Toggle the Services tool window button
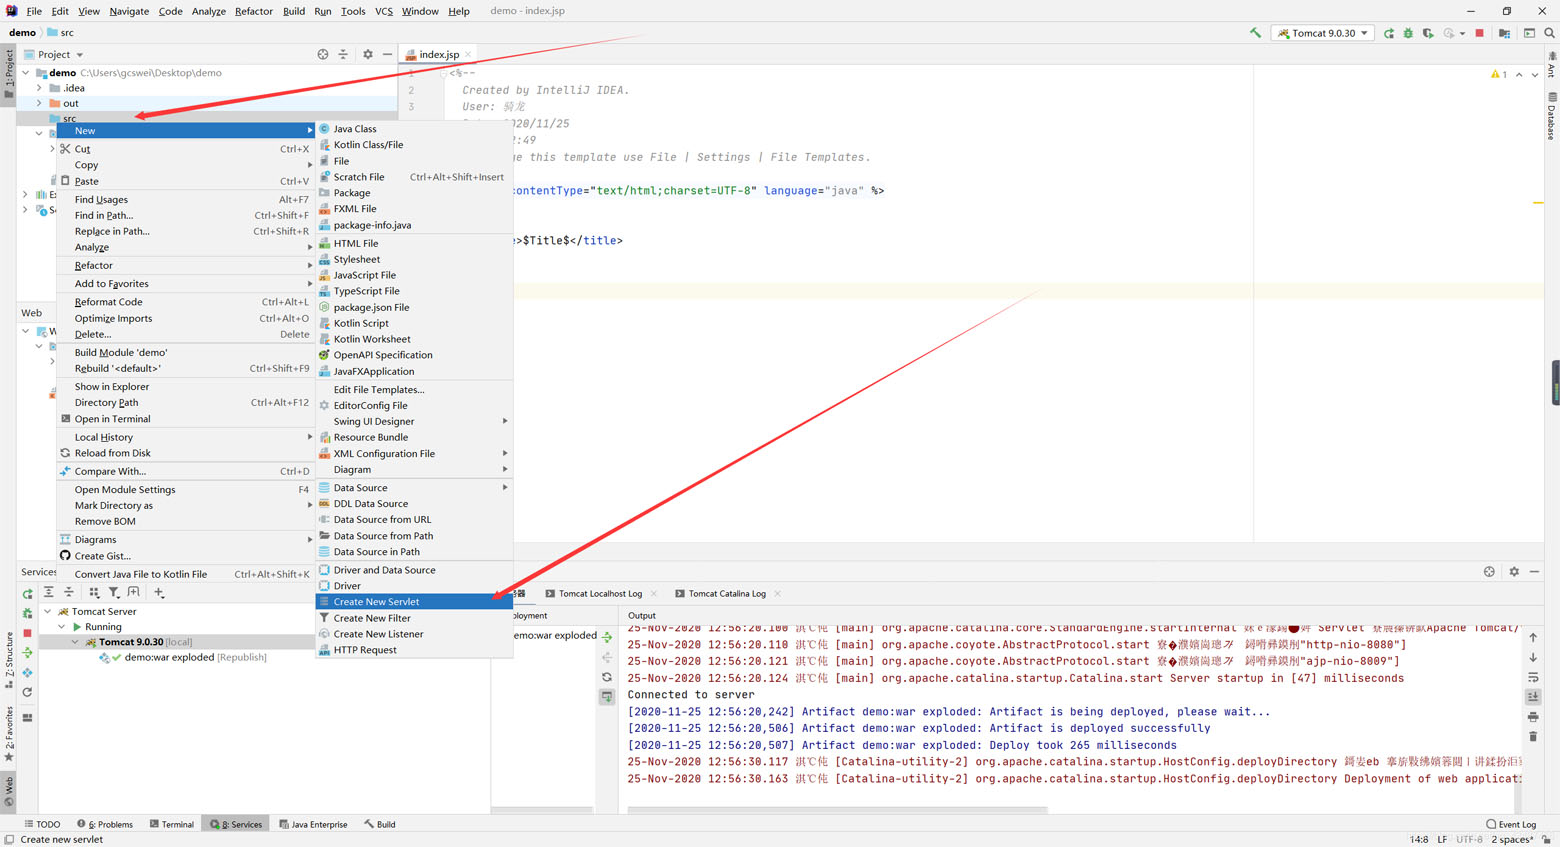1560x847 pixels. pyautogui.click(x=236, y=824)
